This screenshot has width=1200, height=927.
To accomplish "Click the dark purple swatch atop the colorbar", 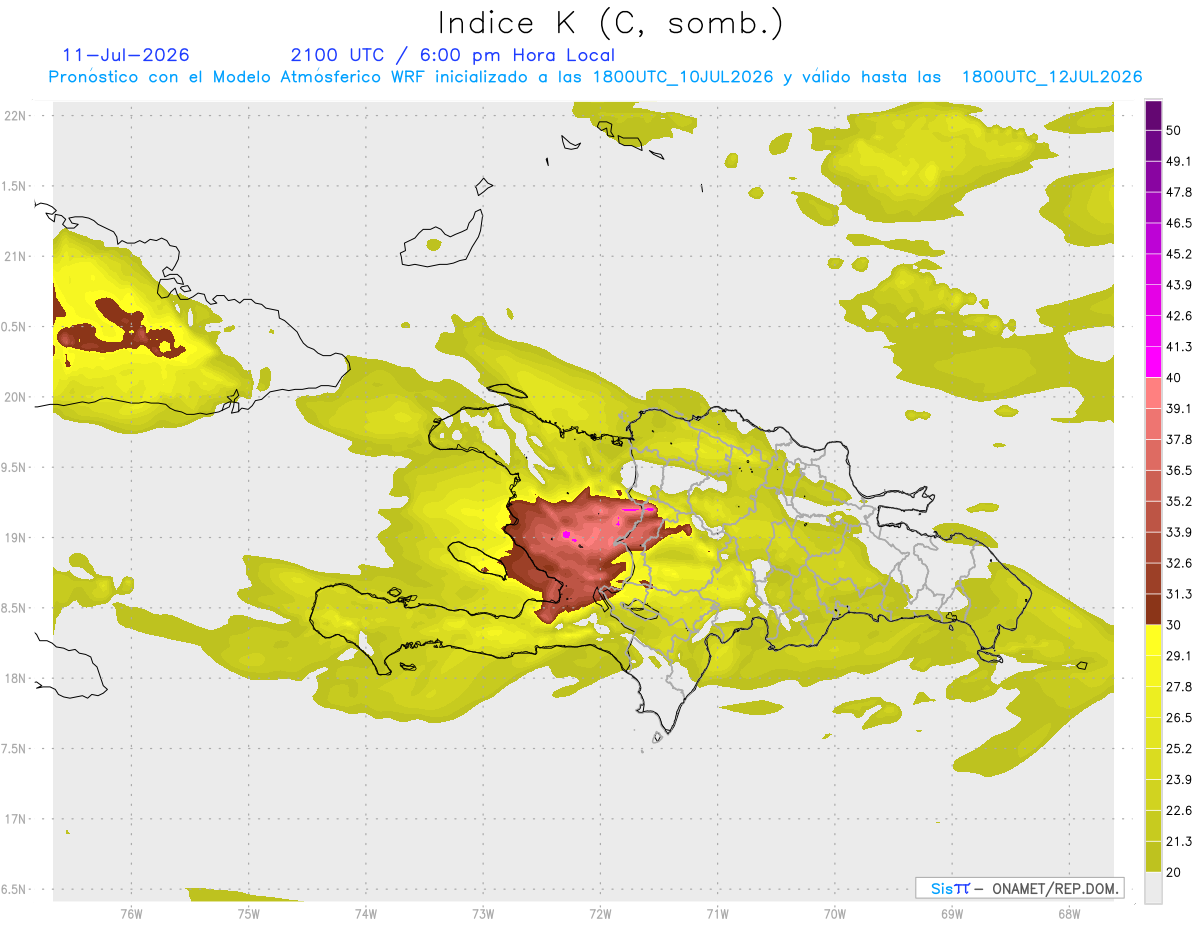I will pos(1153,115).
